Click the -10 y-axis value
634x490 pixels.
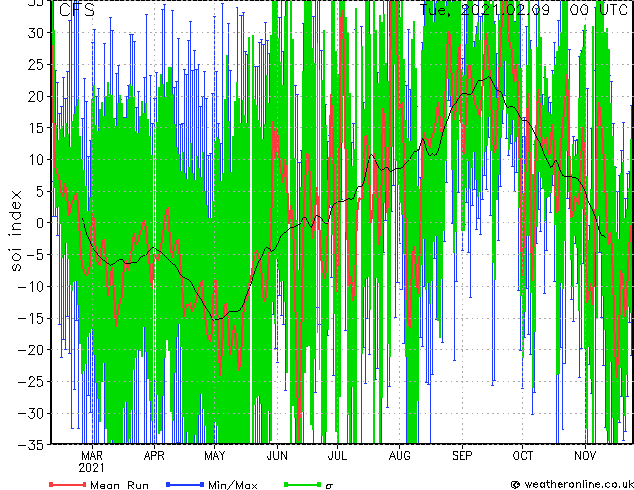click(31, 287)
